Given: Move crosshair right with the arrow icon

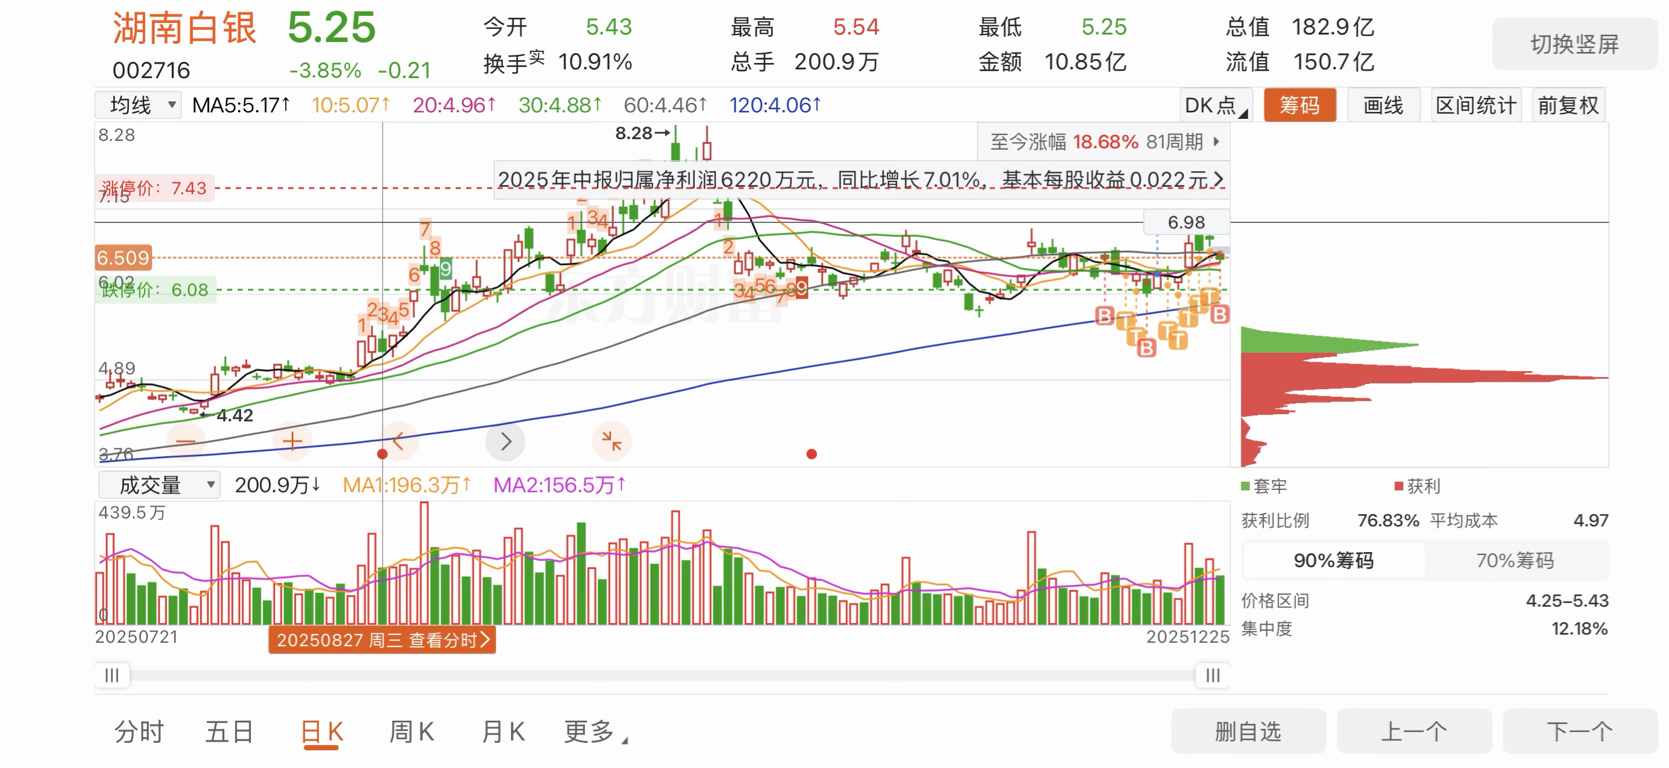Looking at the screenshot, I should click(x=506, y=441).
